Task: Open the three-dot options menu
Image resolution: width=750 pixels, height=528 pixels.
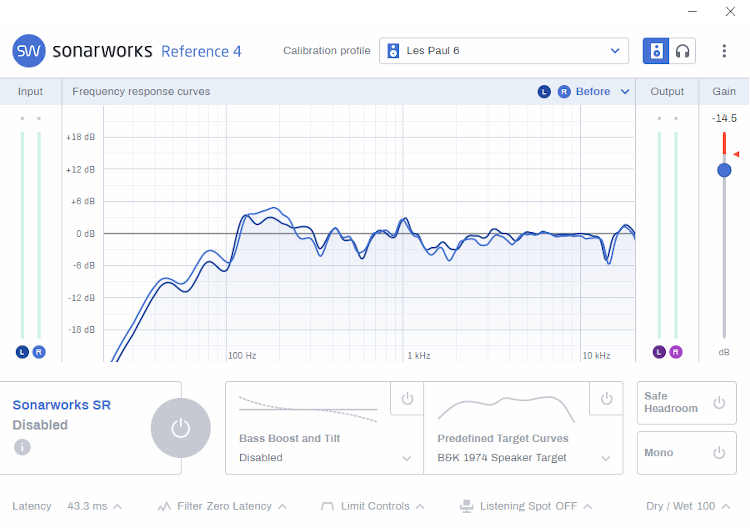Action: [x=724, y=51]
